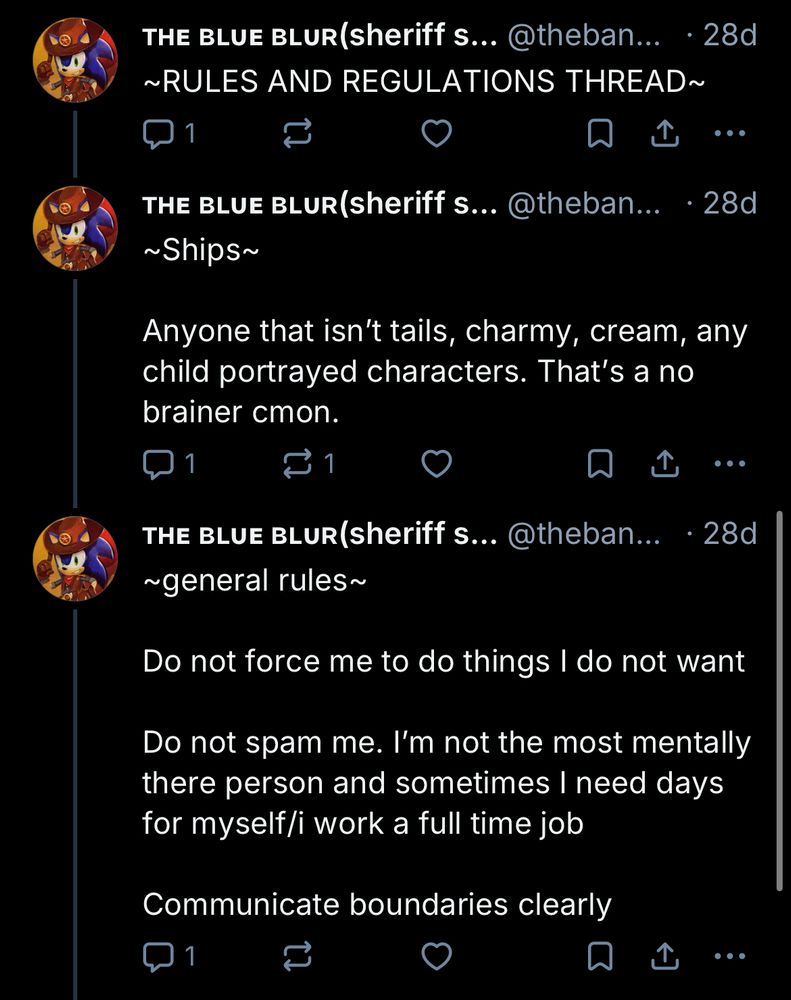Bookmark the Rules and Regulations thread tweet
The image size is (791, 1000).
coord(599,134)
